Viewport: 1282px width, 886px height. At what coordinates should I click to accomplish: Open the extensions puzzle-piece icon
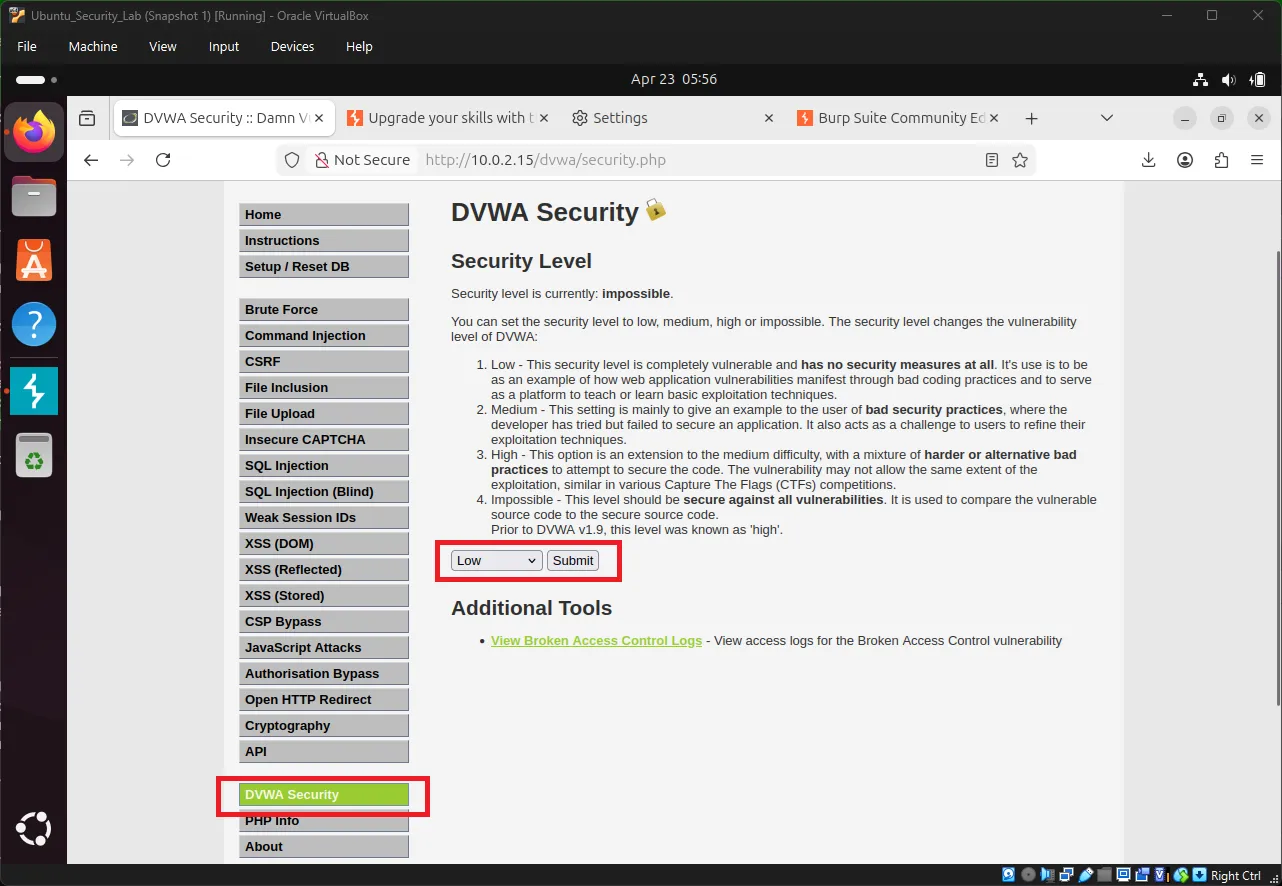[x=1220, y=160]
